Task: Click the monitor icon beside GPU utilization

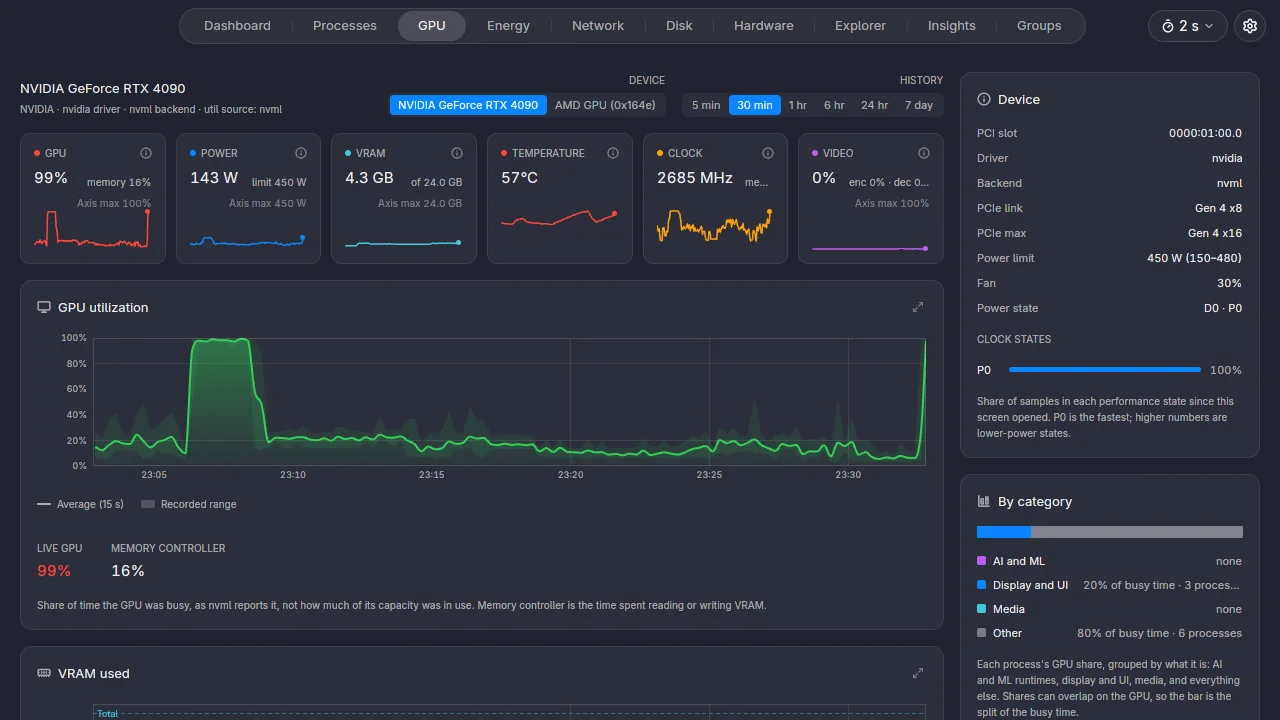Action: click(x=44, y=307)
